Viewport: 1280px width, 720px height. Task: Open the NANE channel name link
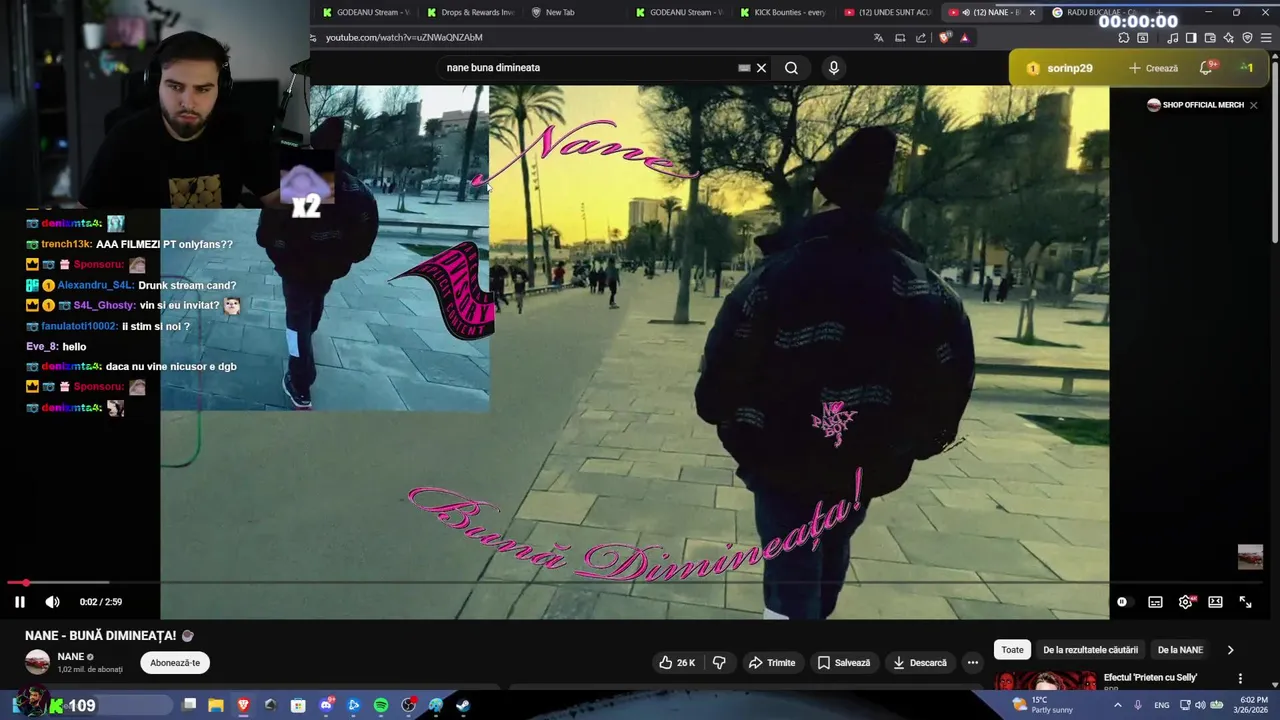(71, 657)
